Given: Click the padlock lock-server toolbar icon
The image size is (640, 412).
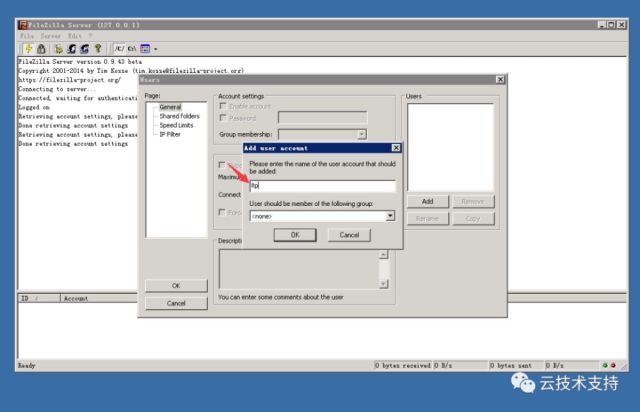Looking at the screenshot, I should coord(41,49).
